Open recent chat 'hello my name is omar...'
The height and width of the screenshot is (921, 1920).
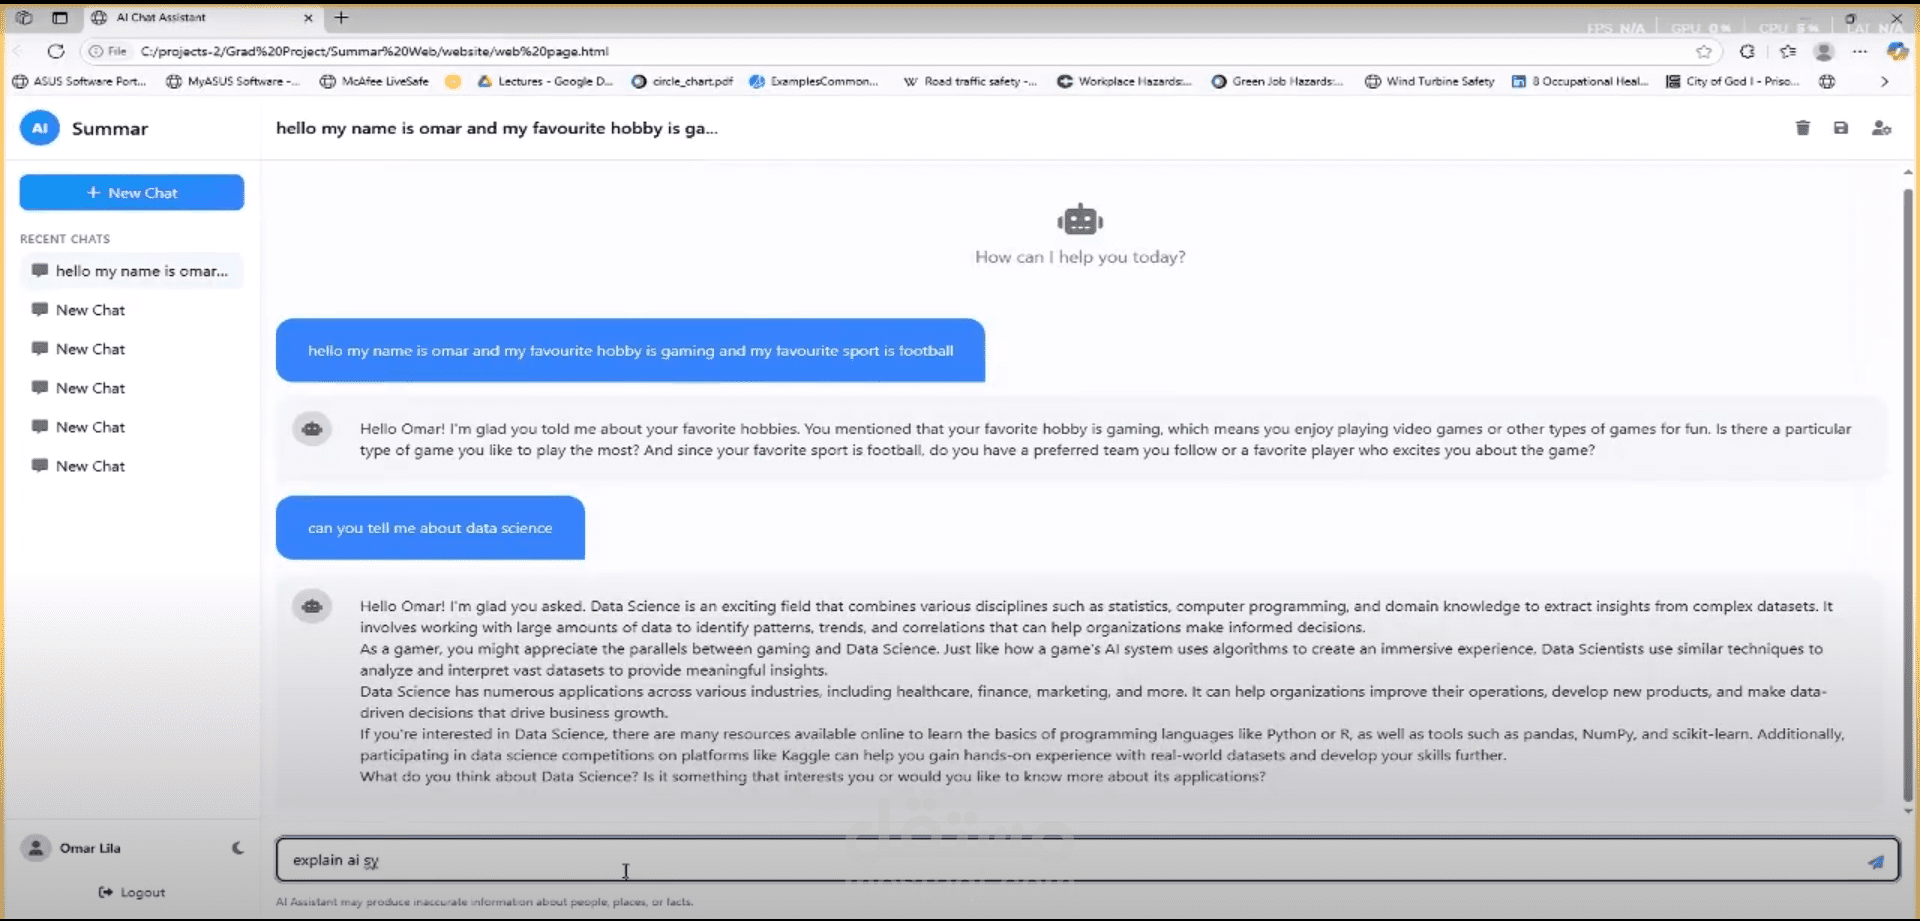(x=132, y=271)
